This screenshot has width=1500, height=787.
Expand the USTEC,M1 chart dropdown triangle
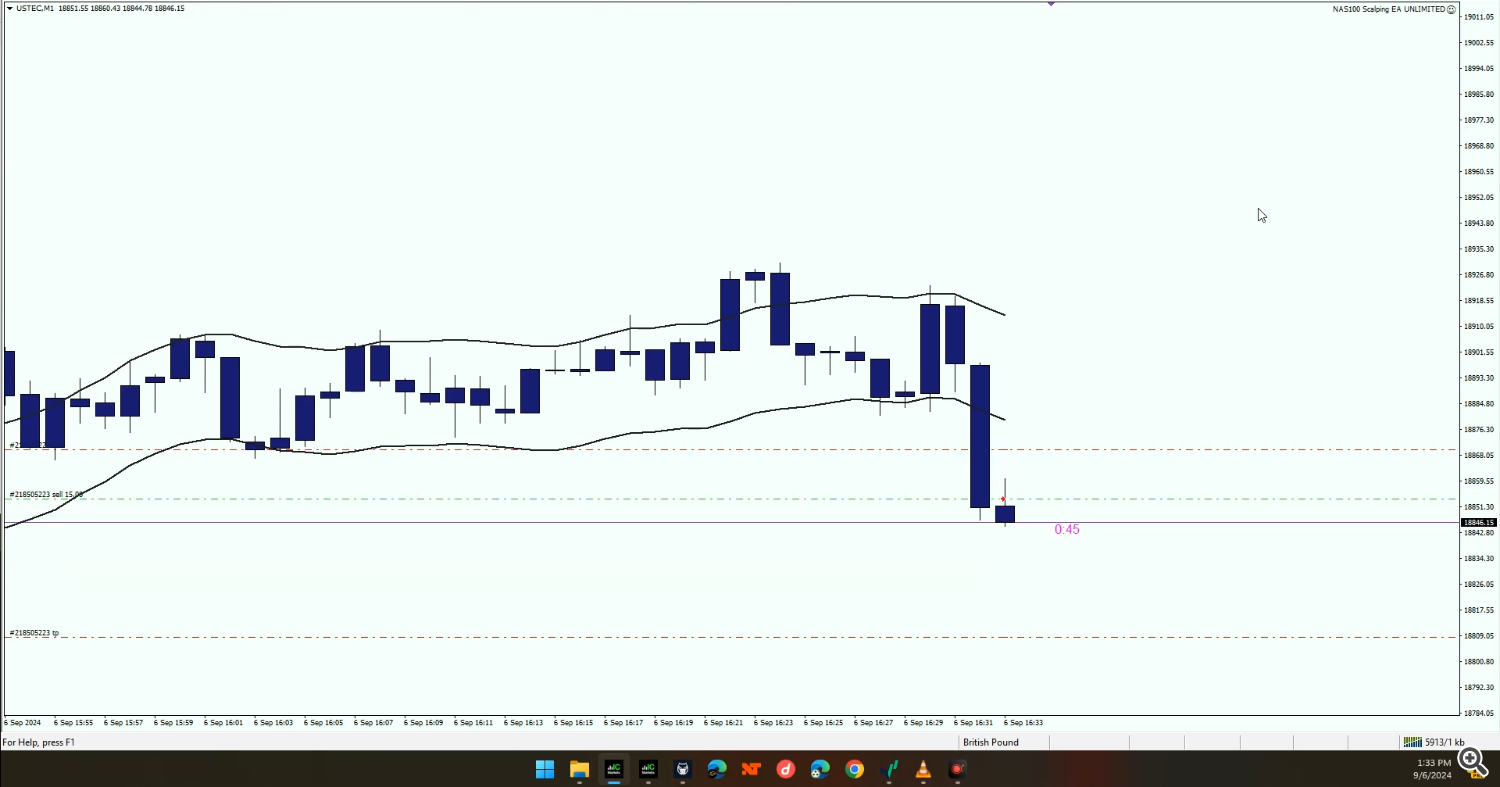point(9,8)
